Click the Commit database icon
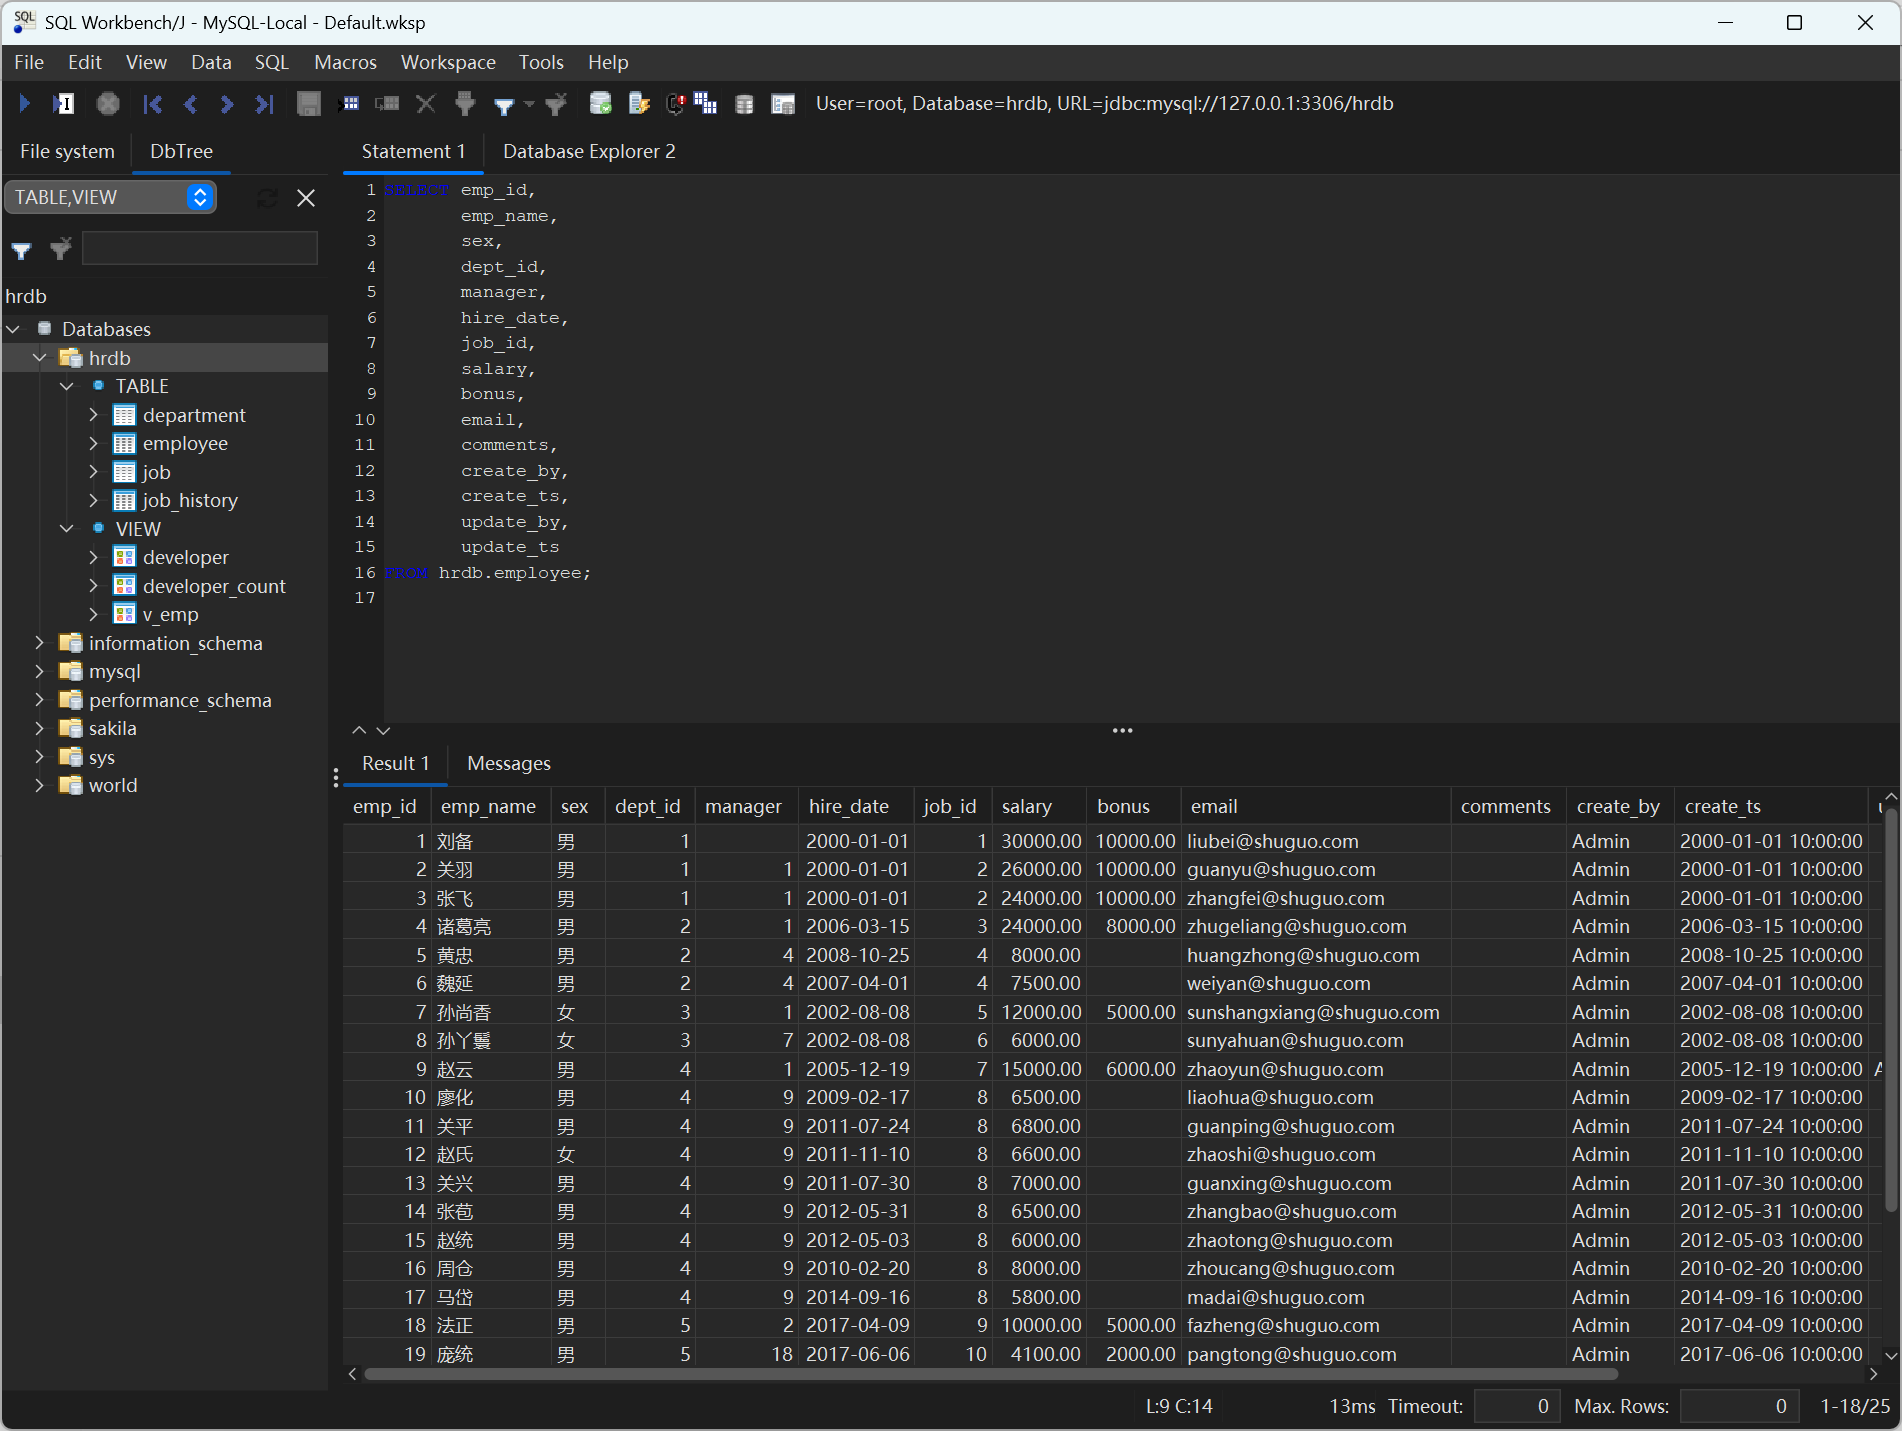The image size is (1902, 1431). click(601, 103)
